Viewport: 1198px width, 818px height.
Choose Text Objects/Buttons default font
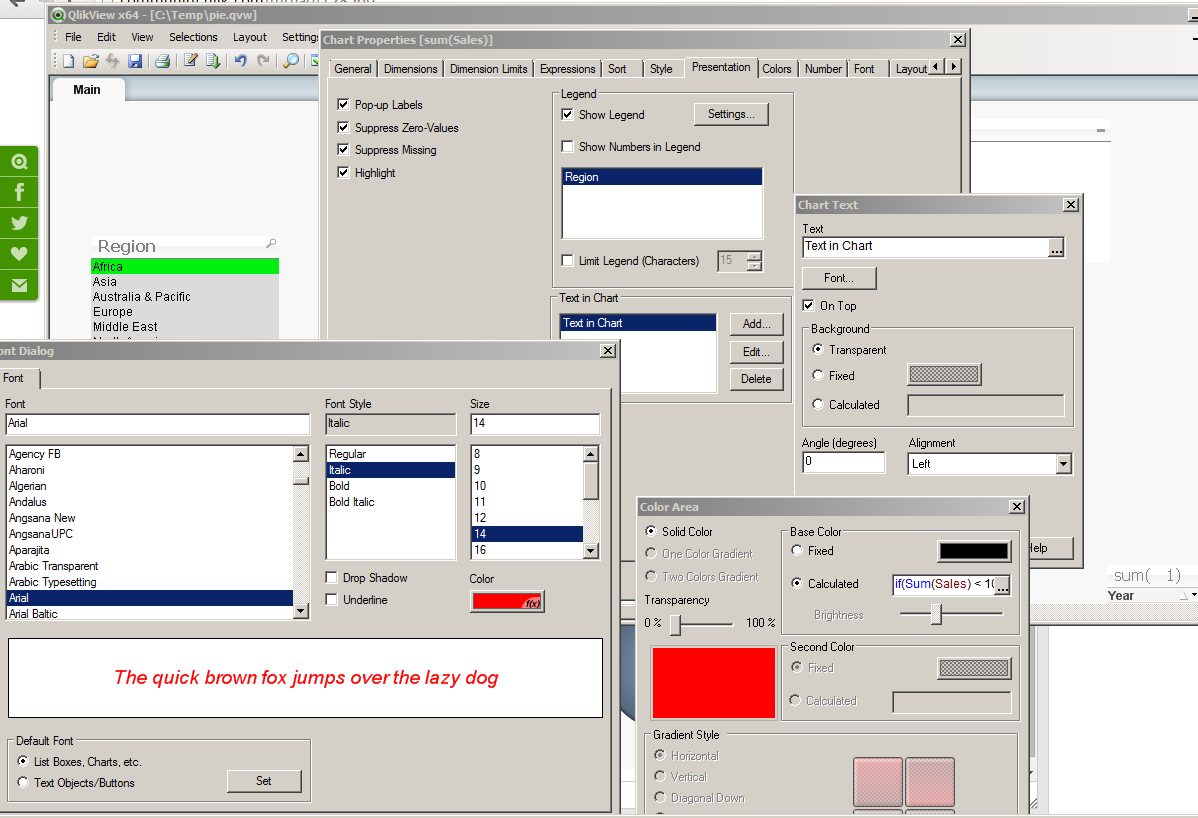(23, 782)
